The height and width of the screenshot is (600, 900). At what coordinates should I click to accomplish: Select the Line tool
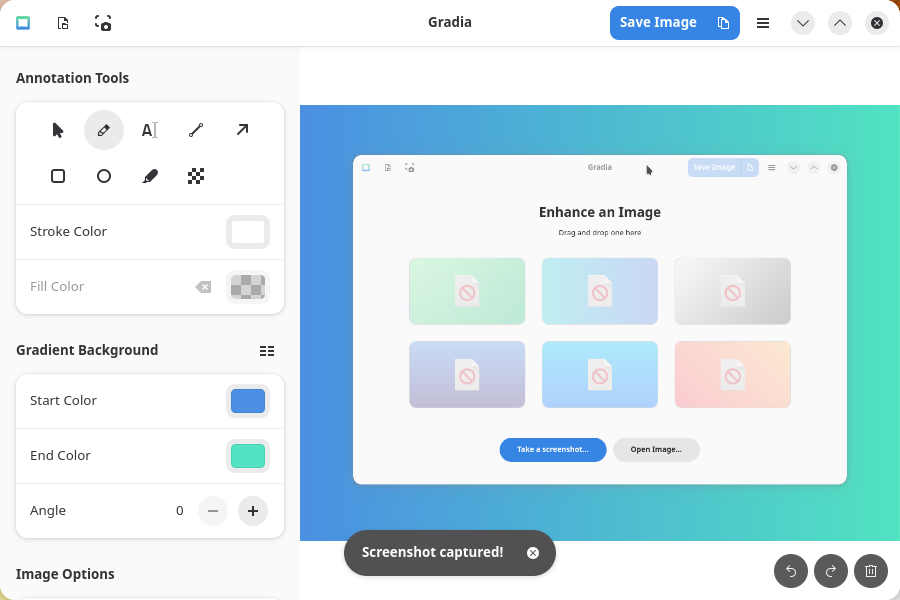pos(196,130)
